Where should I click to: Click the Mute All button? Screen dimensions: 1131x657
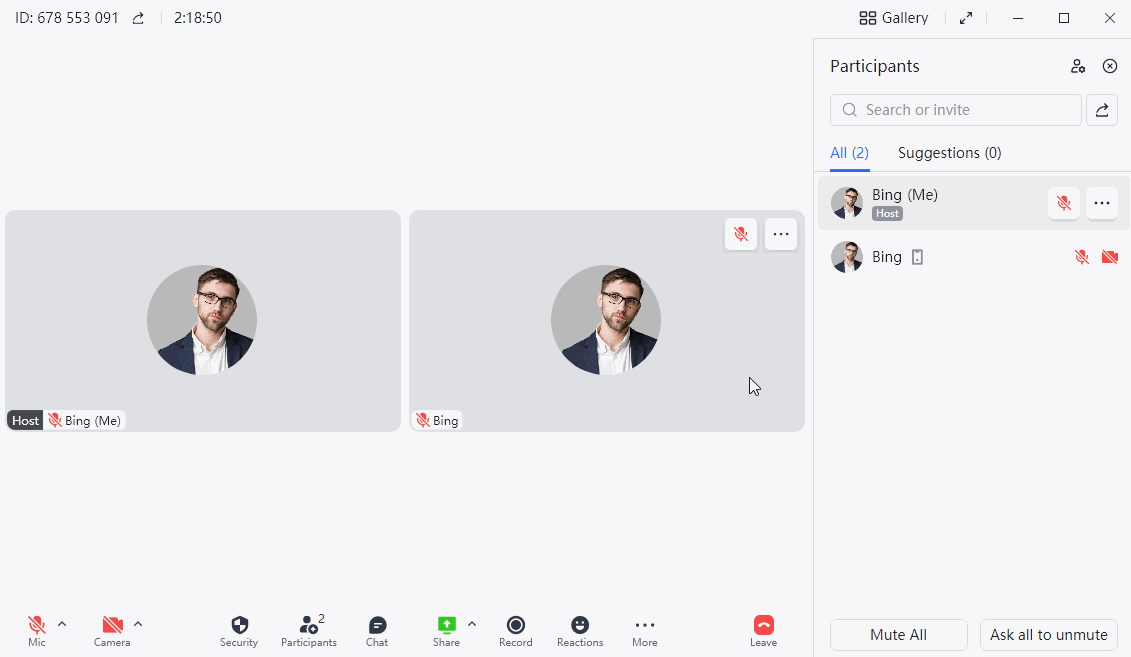coord(898,635)
